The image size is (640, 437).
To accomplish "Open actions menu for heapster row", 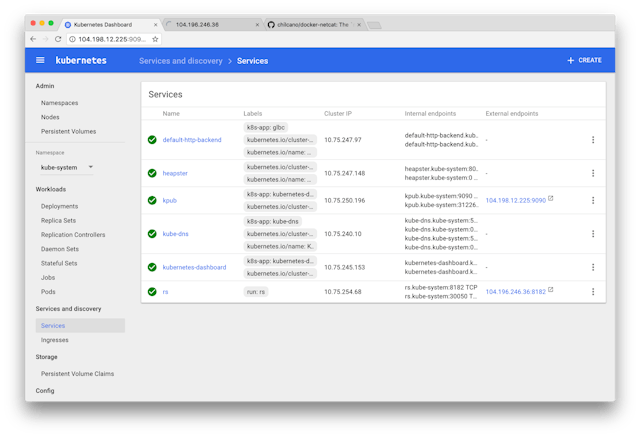I will tap(593, 173).
